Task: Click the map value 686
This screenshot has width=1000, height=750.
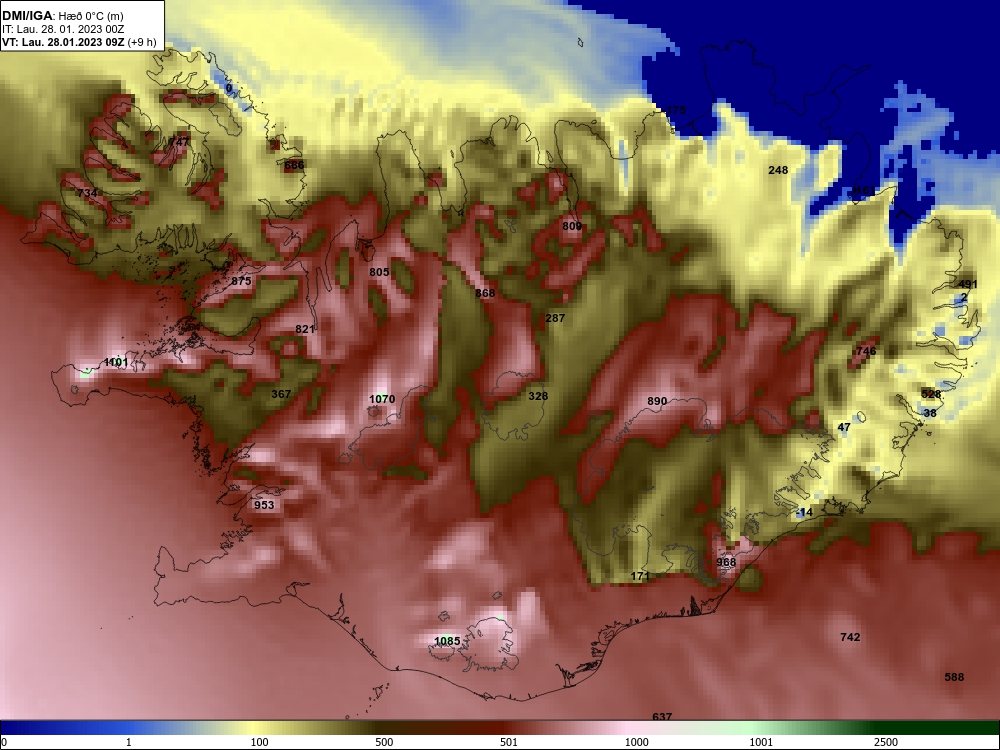Action: pyautogui.click(x=294, y=165)
